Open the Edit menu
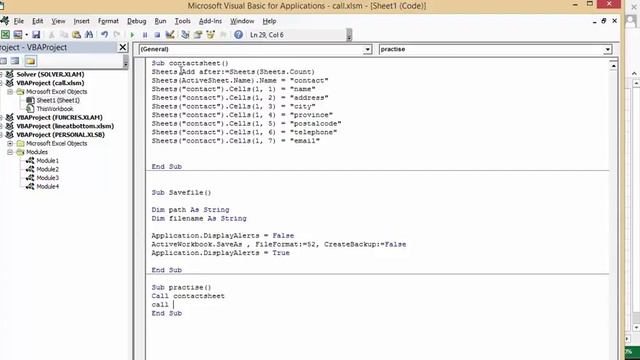This screenshot has height=360, width=640. point(38,21)
